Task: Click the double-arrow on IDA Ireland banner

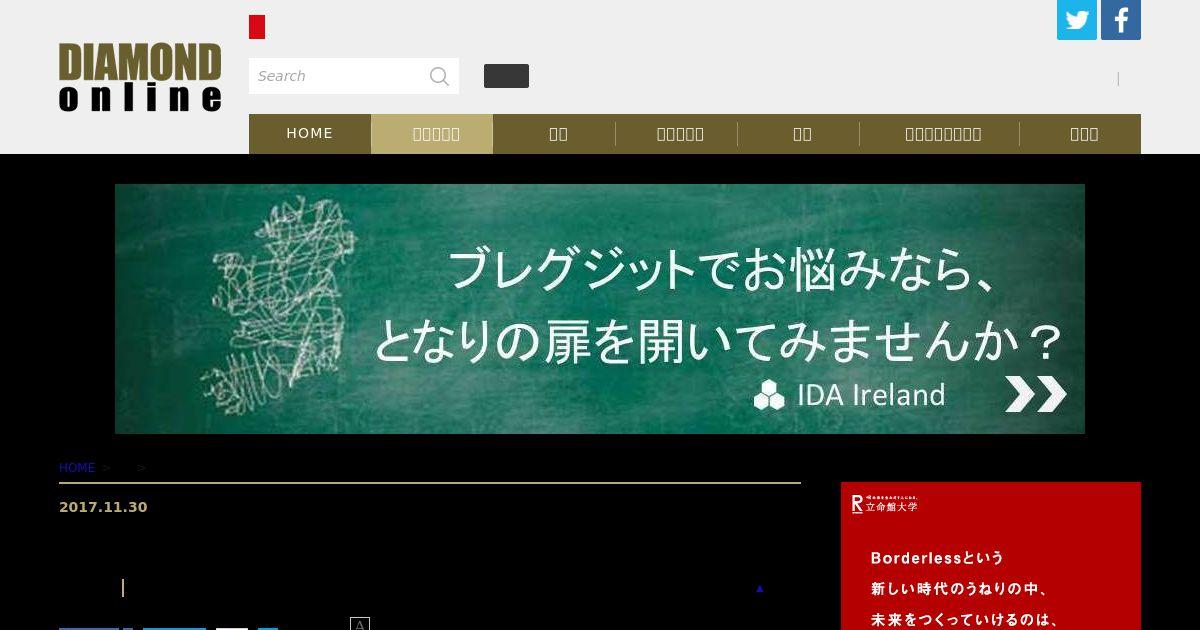Action: (x=1036, y=394)
